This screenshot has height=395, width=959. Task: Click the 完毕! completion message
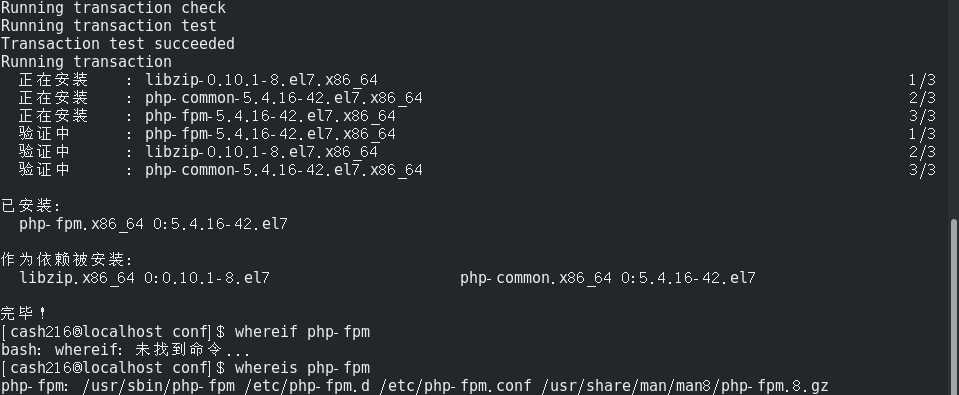pos(23,314)
